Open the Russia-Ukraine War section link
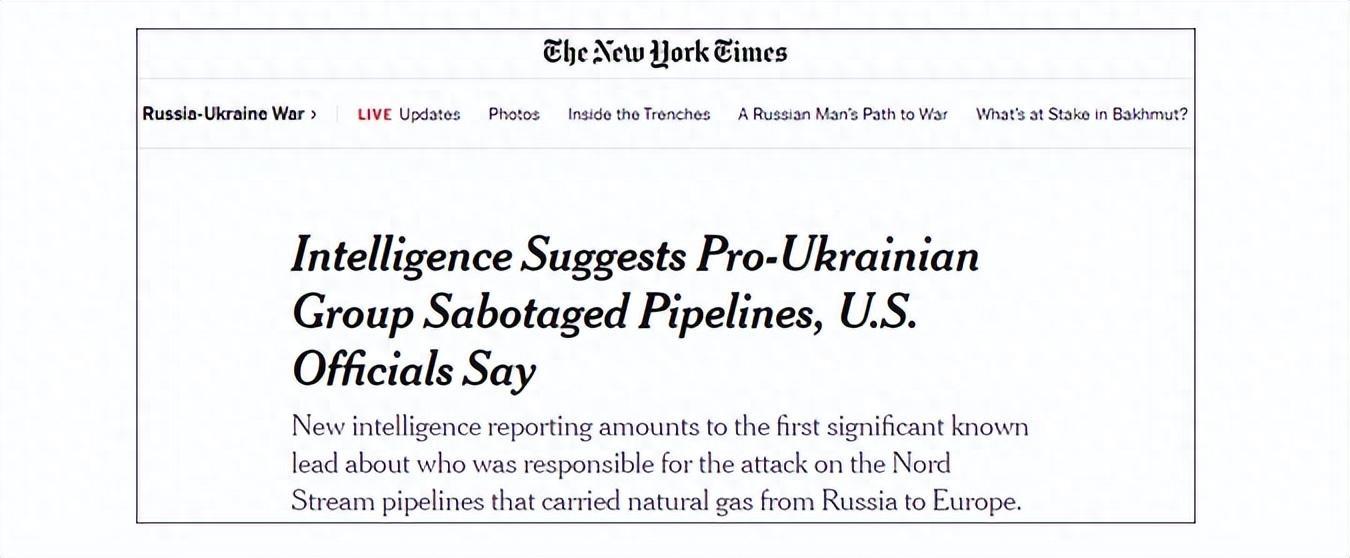Viewport: 1350px width, 558px height. coord(223,114)
